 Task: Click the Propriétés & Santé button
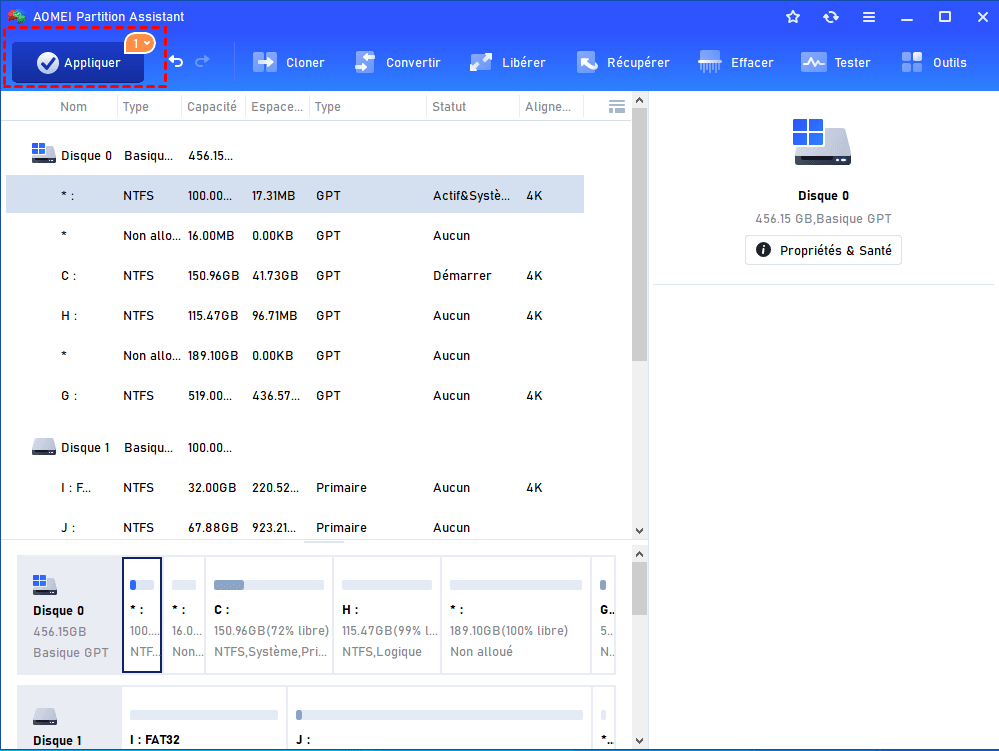(x=824, y=250)
